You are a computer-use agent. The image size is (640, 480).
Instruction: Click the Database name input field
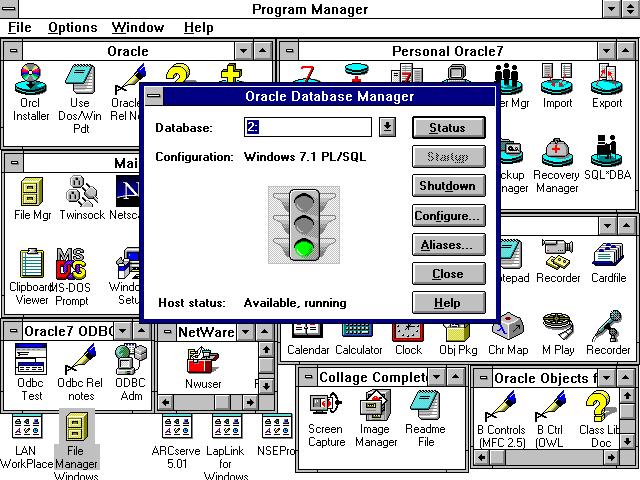pos(308,127)
